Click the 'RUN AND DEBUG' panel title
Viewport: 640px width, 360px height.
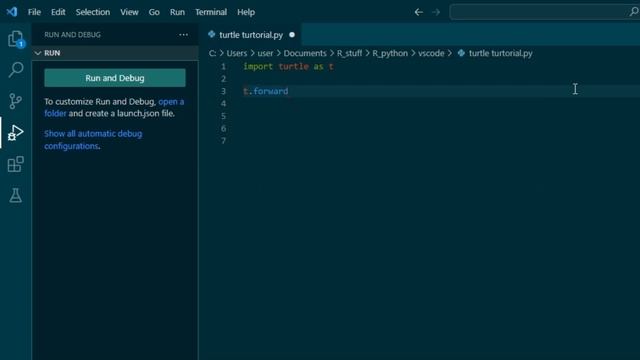[72, 35]
